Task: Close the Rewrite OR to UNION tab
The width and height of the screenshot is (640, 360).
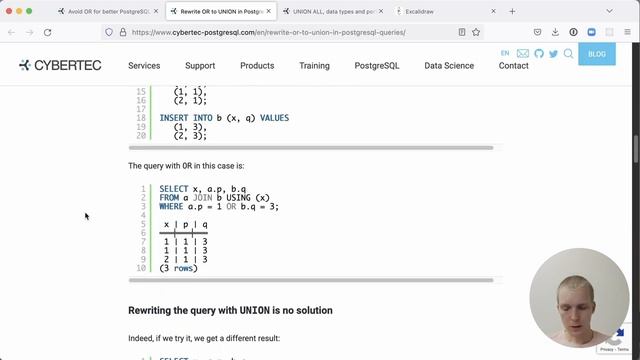Action: click(269, 11)
